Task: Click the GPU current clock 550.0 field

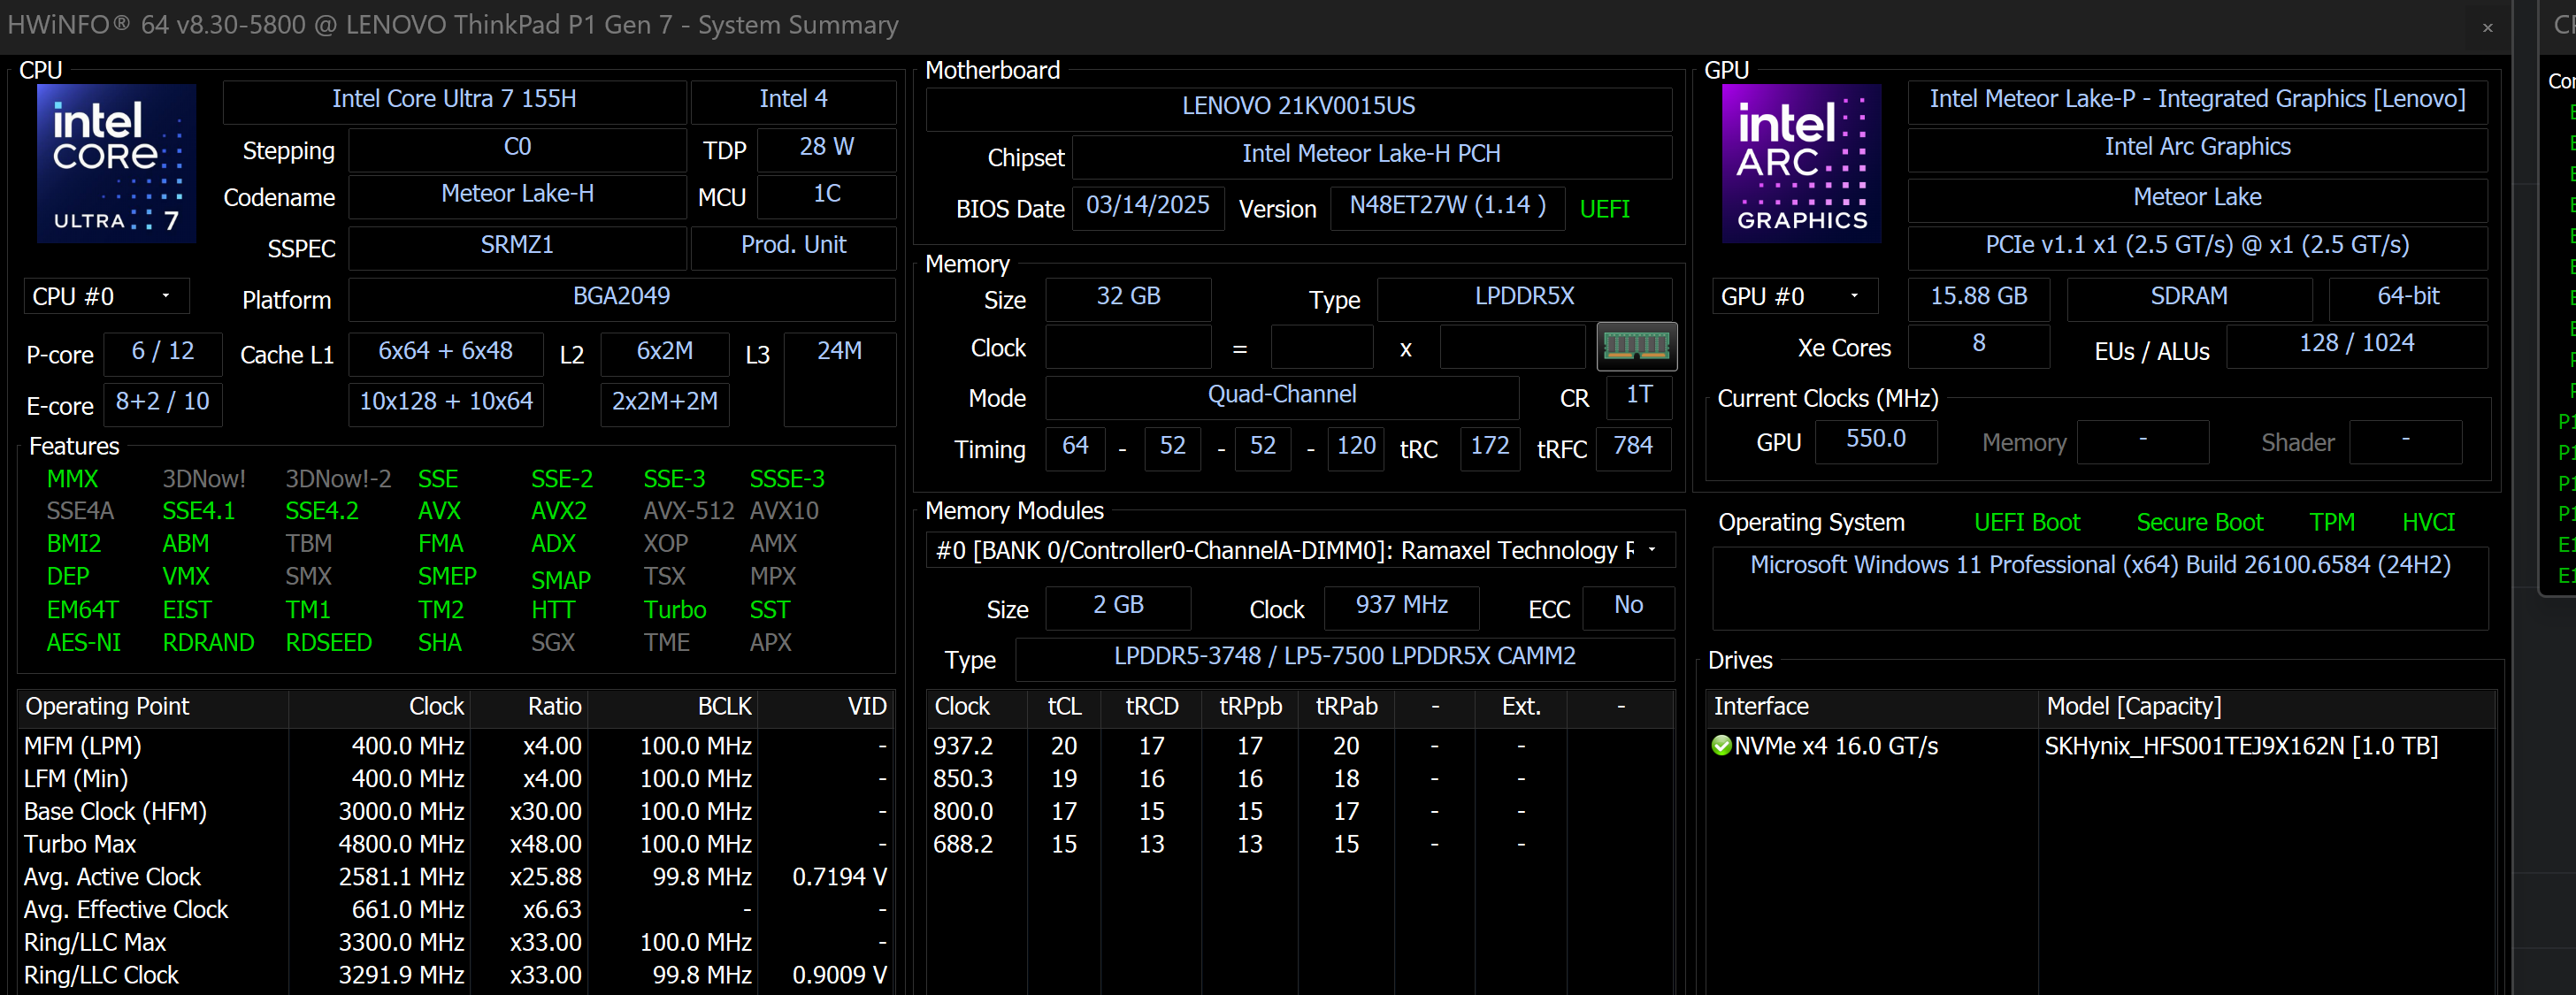Action: (x=1875, y=440)
